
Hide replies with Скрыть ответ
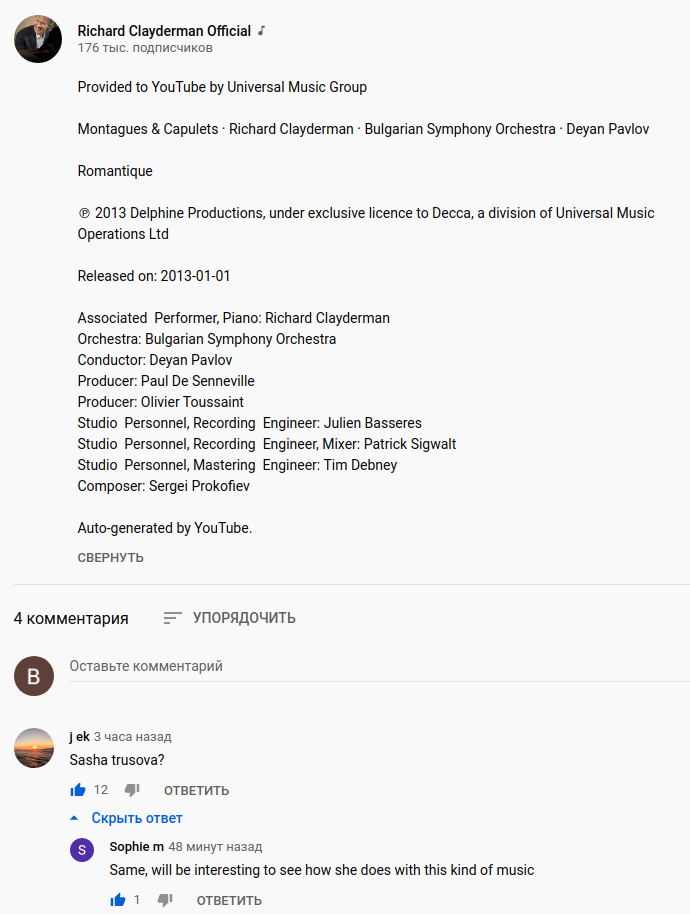pyautogui.click(x=136, y=818)
